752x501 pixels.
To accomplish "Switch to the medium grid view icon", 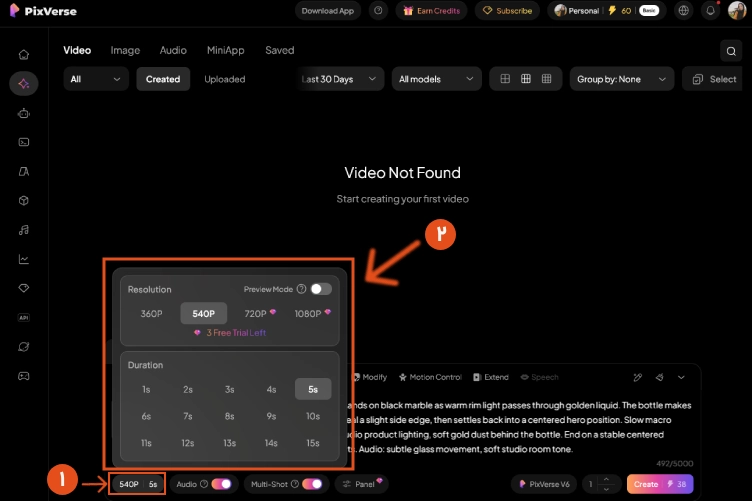I will (x=526, y=79).
